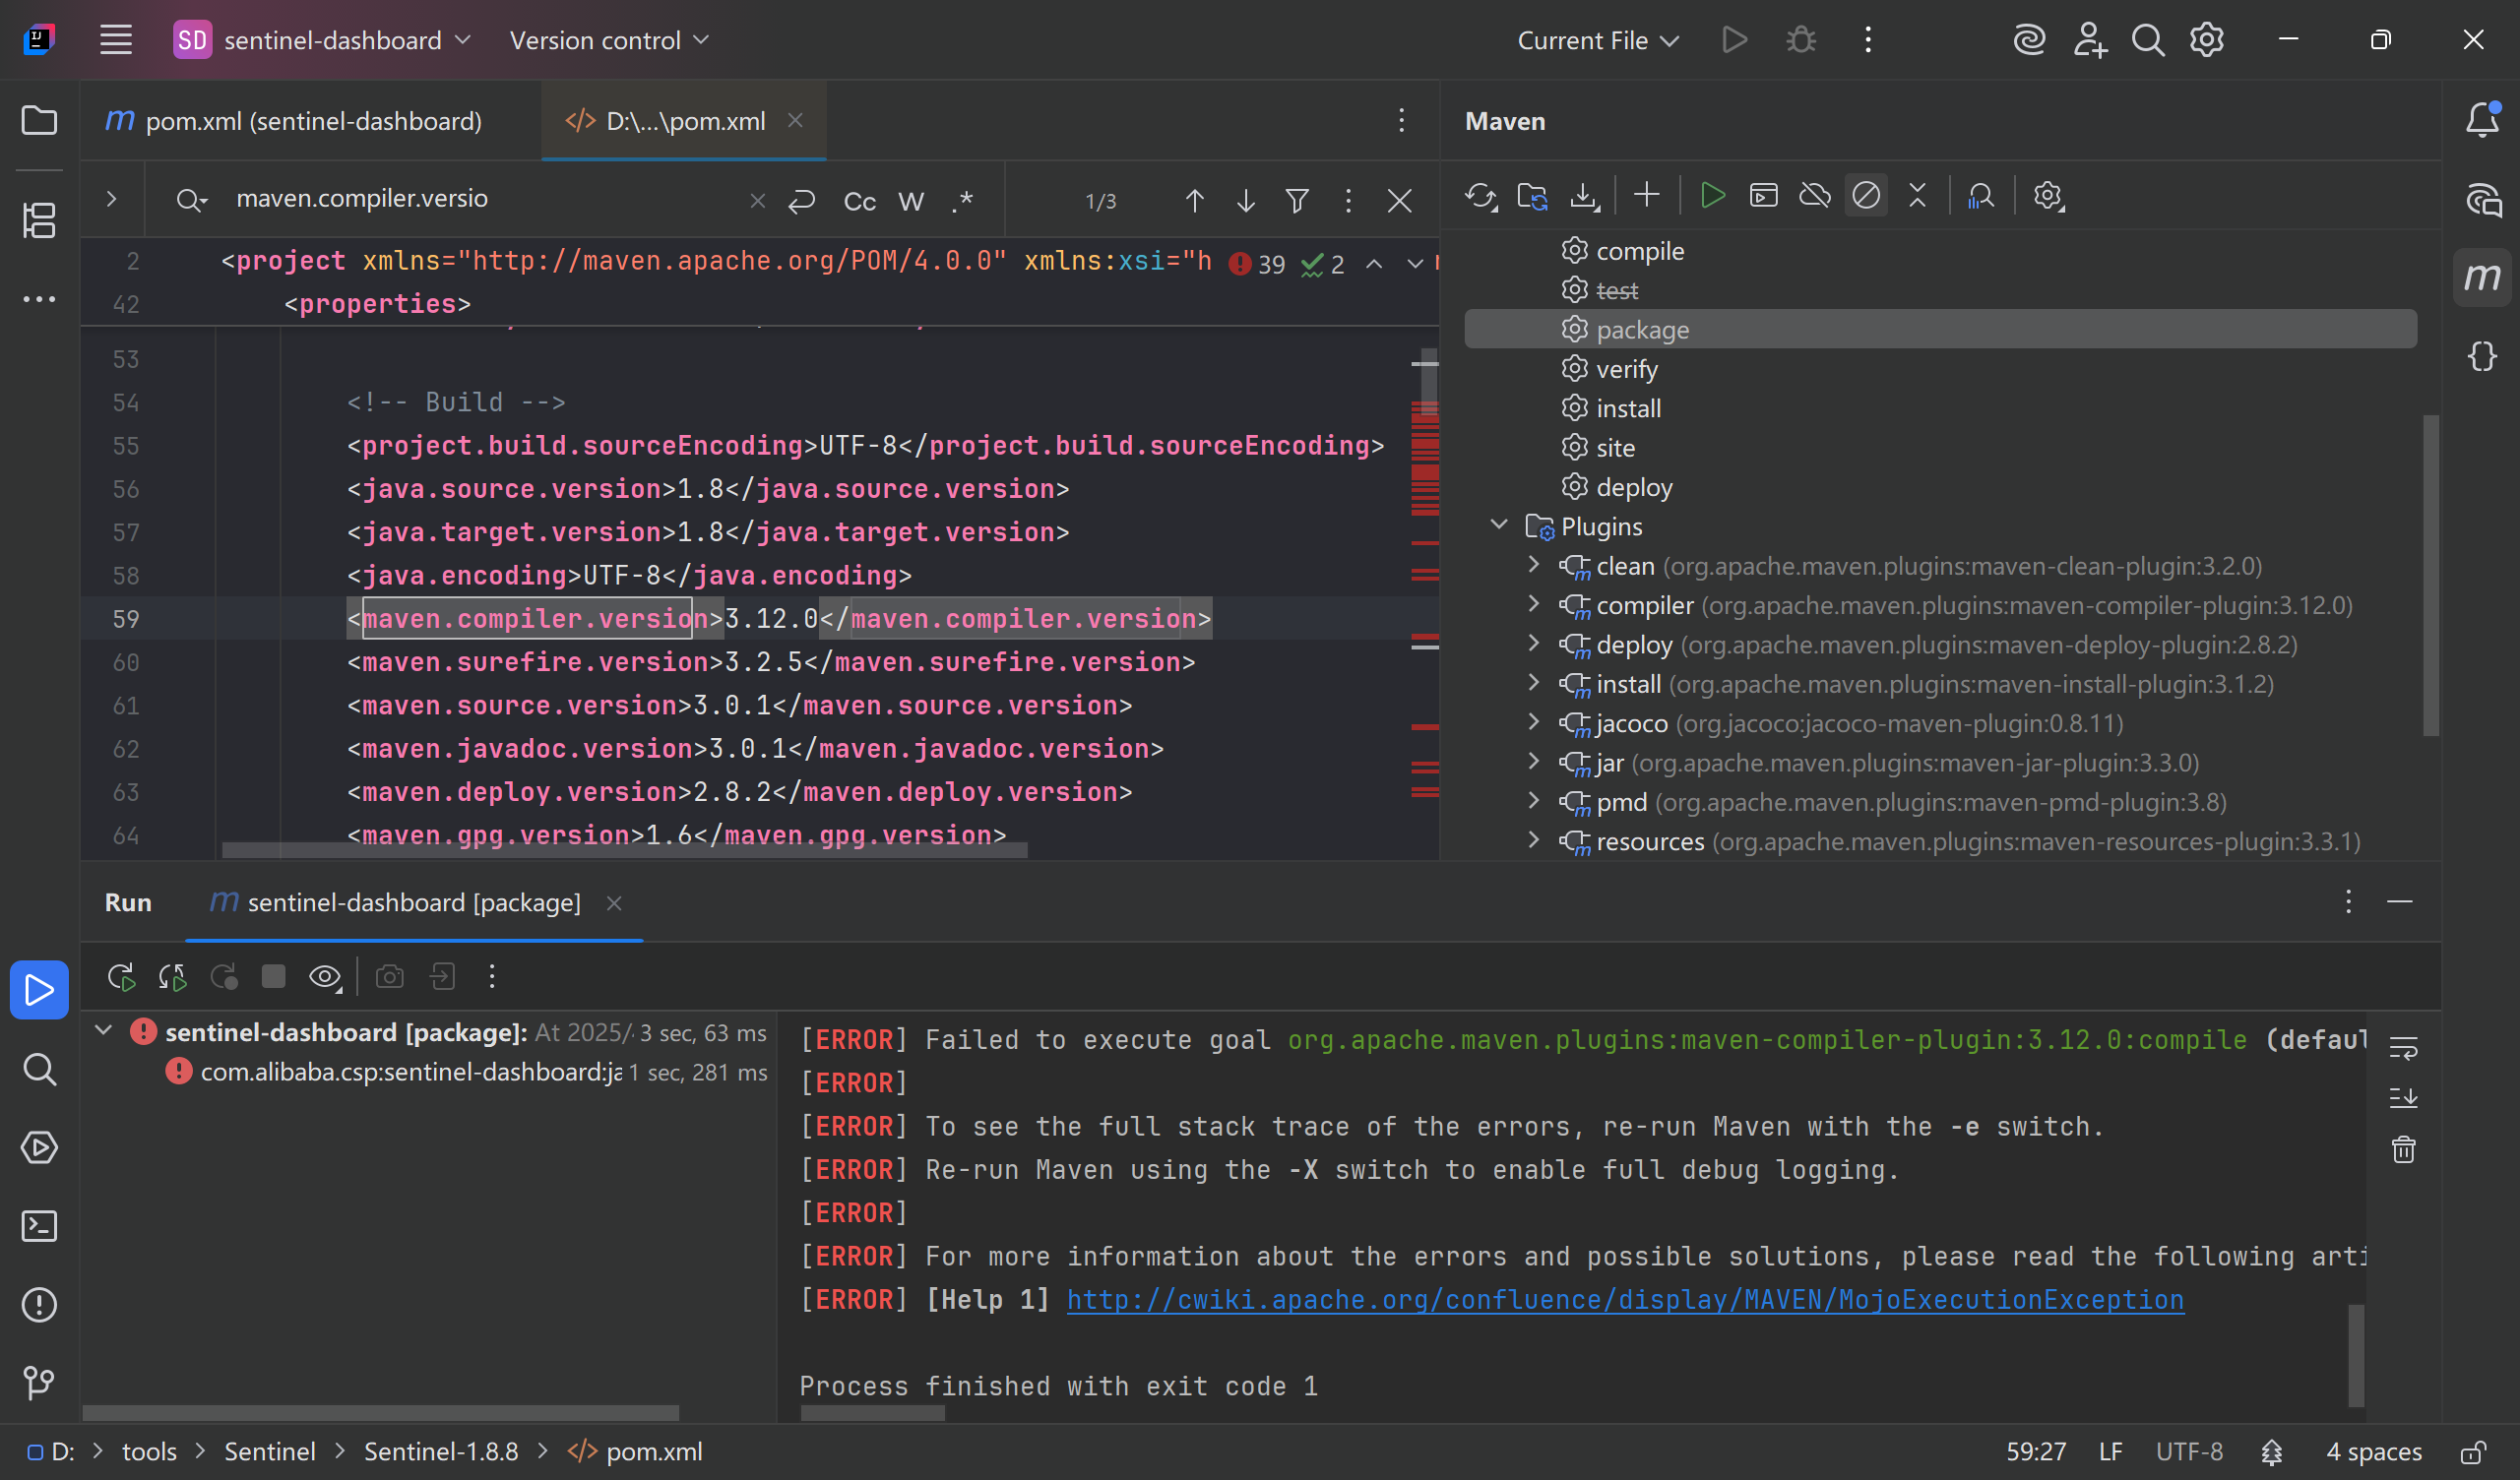Collapse the Plugins folder in Maven tree

point(1498,525)
